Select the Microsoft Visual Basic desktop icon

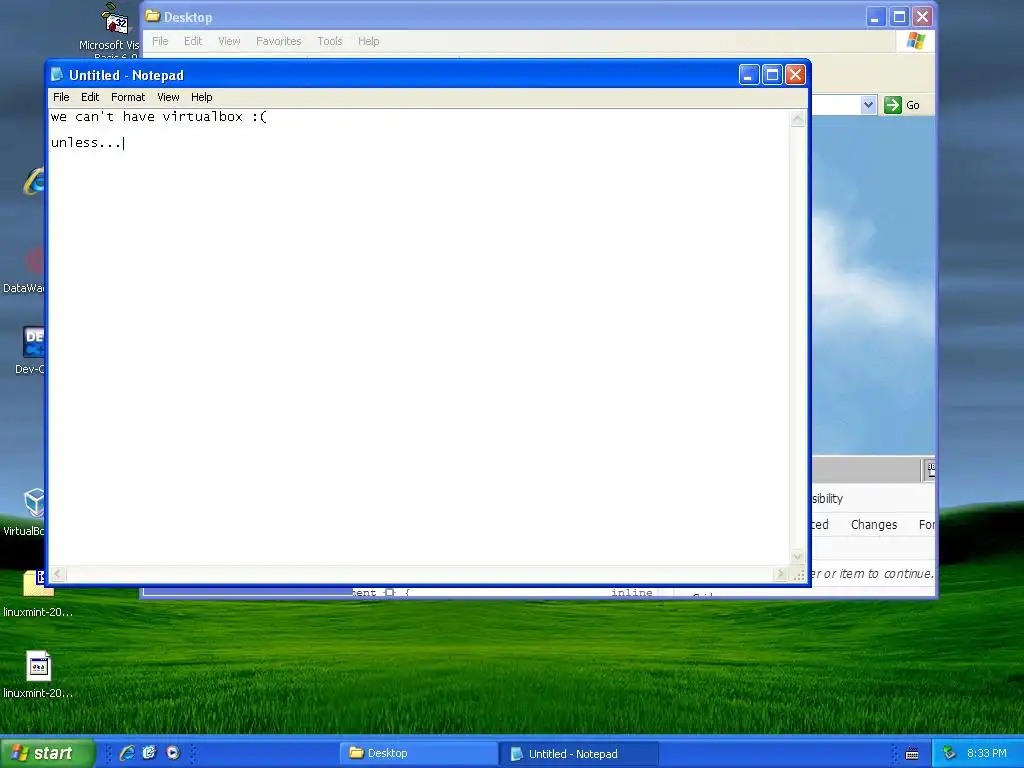click(115, 29)
